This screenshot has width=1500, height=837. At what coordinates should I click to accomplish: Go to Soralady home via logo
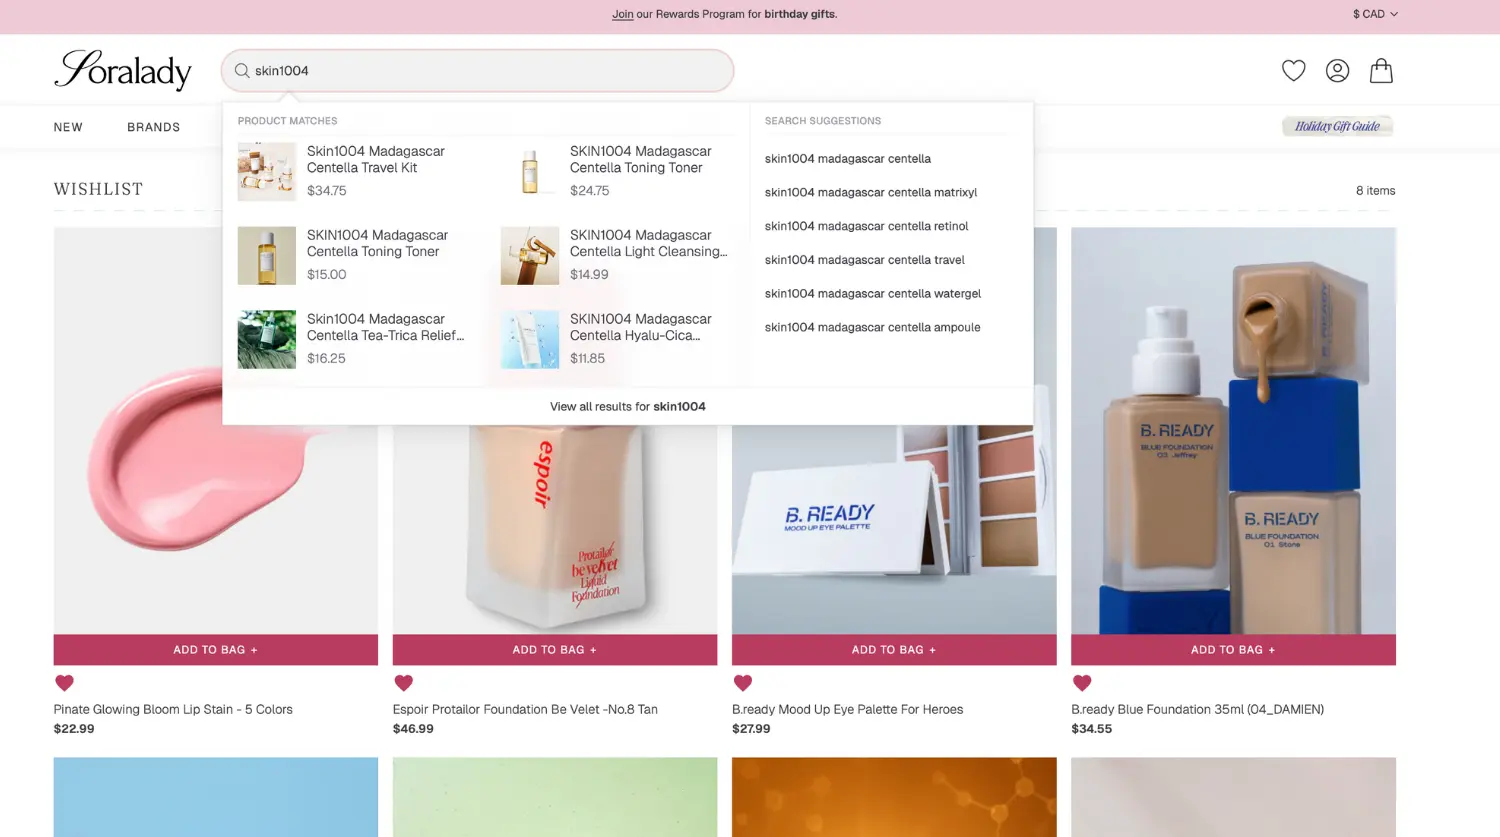[122, 70]
